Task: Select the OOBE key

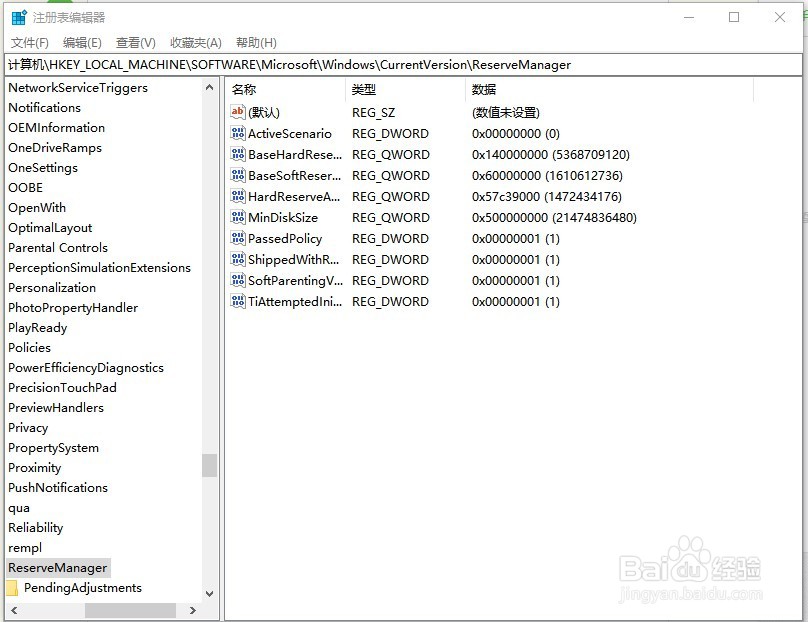Action: click(25, 188)
